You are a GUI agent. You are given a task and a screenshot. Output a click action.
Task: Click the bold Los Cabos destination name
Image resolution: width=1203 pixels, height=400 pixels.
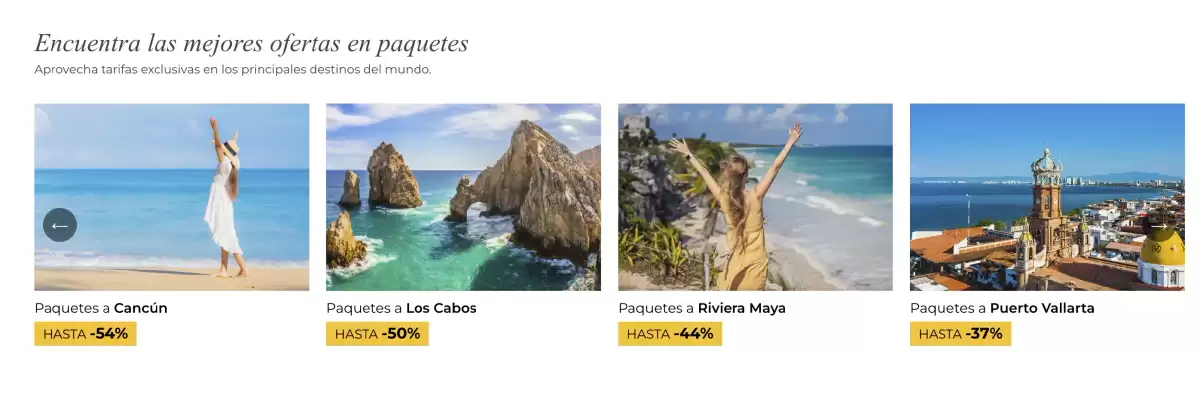441,308
